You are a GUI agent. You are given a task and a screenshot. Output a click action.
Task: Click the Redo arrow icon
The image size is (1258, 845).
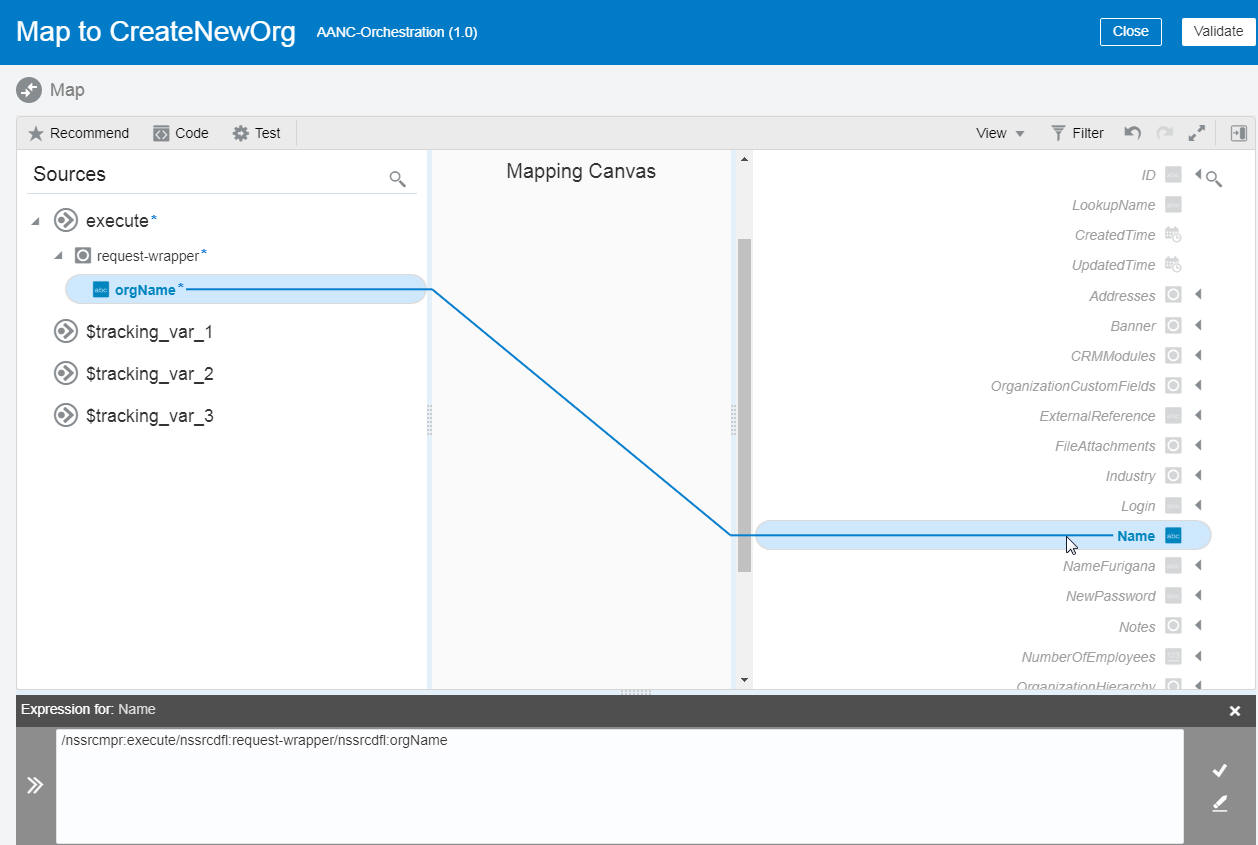click(x=1163, y=132)
